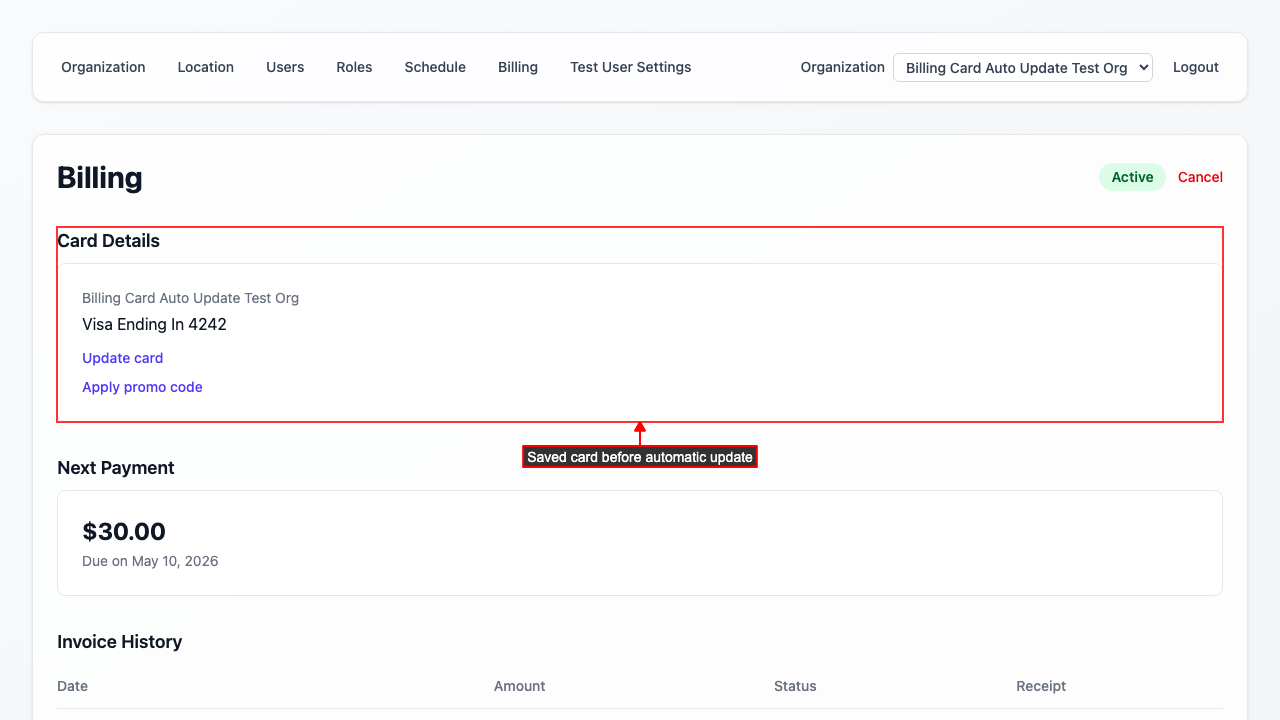The height and width of the screenshot is (720, 1280).
Task: Open Test User Settings
Action: (x=630, y=67)
